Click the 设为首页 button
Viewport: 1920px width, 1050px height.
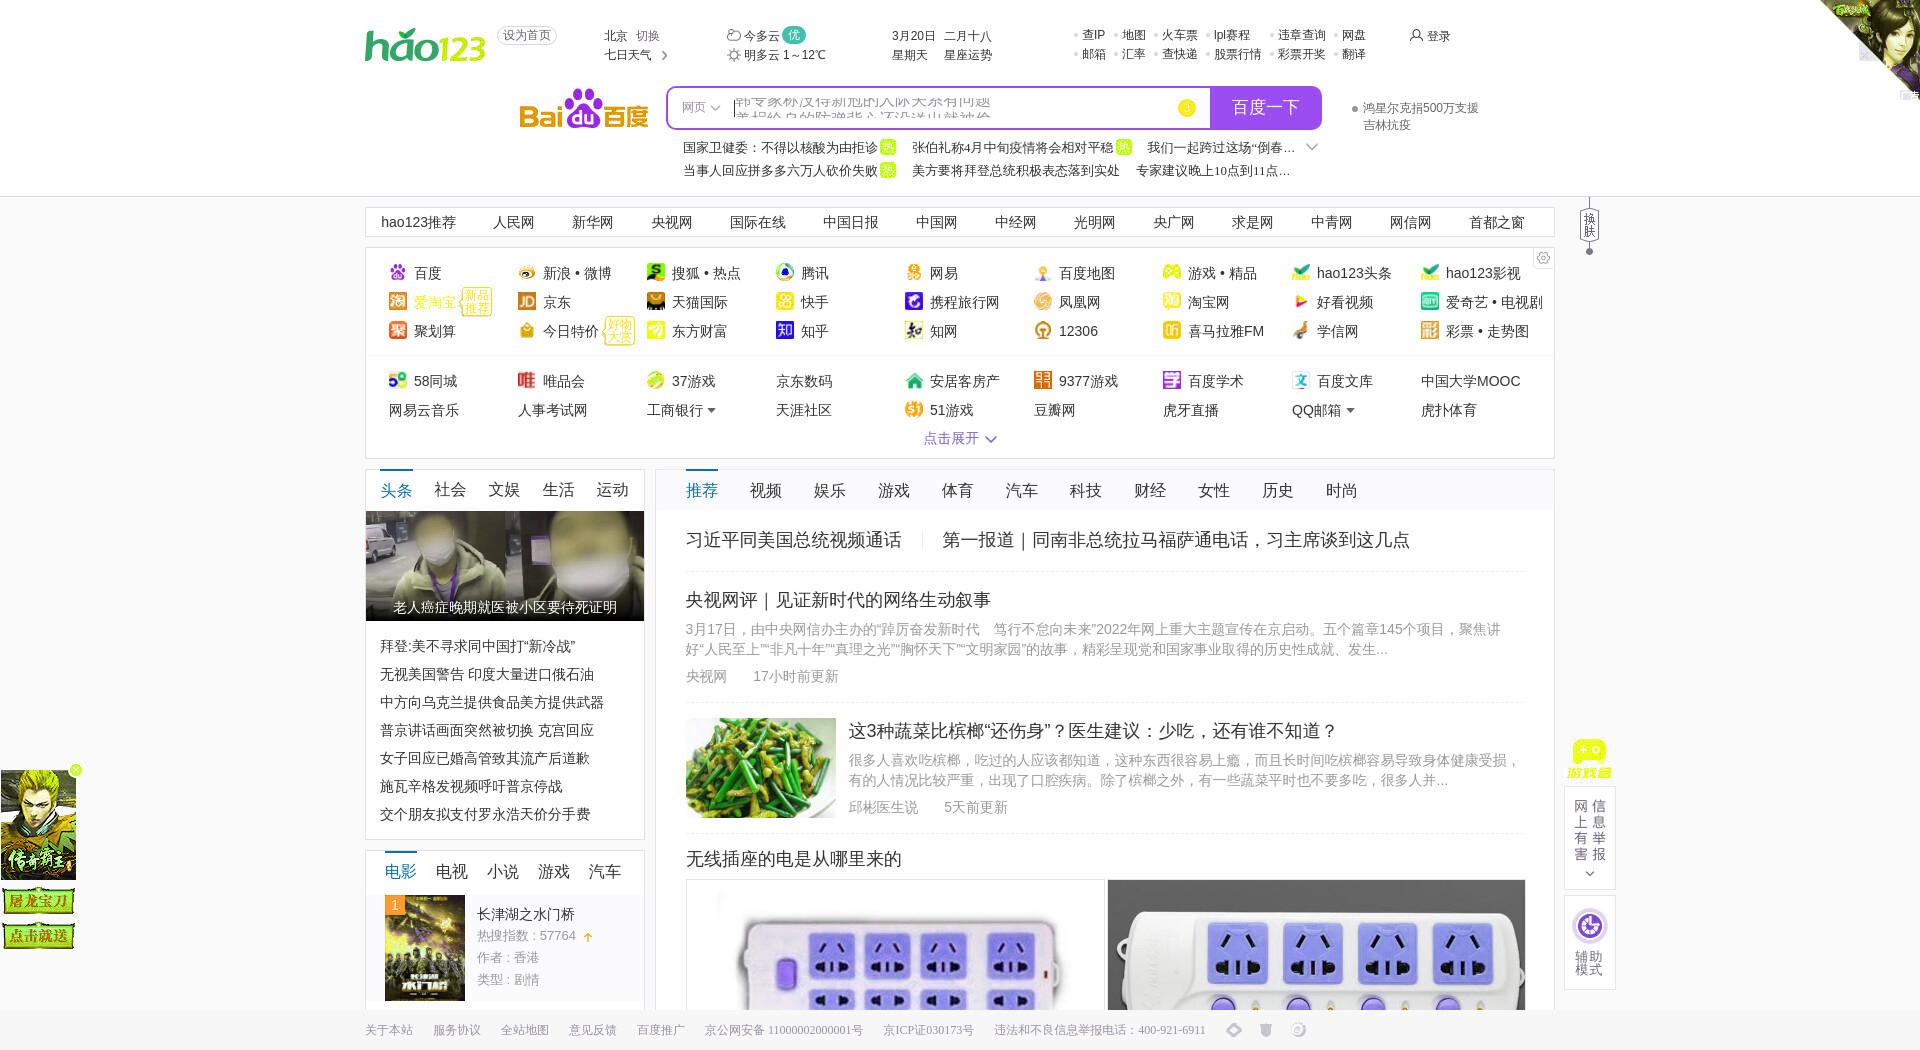(x=527, y=35)
